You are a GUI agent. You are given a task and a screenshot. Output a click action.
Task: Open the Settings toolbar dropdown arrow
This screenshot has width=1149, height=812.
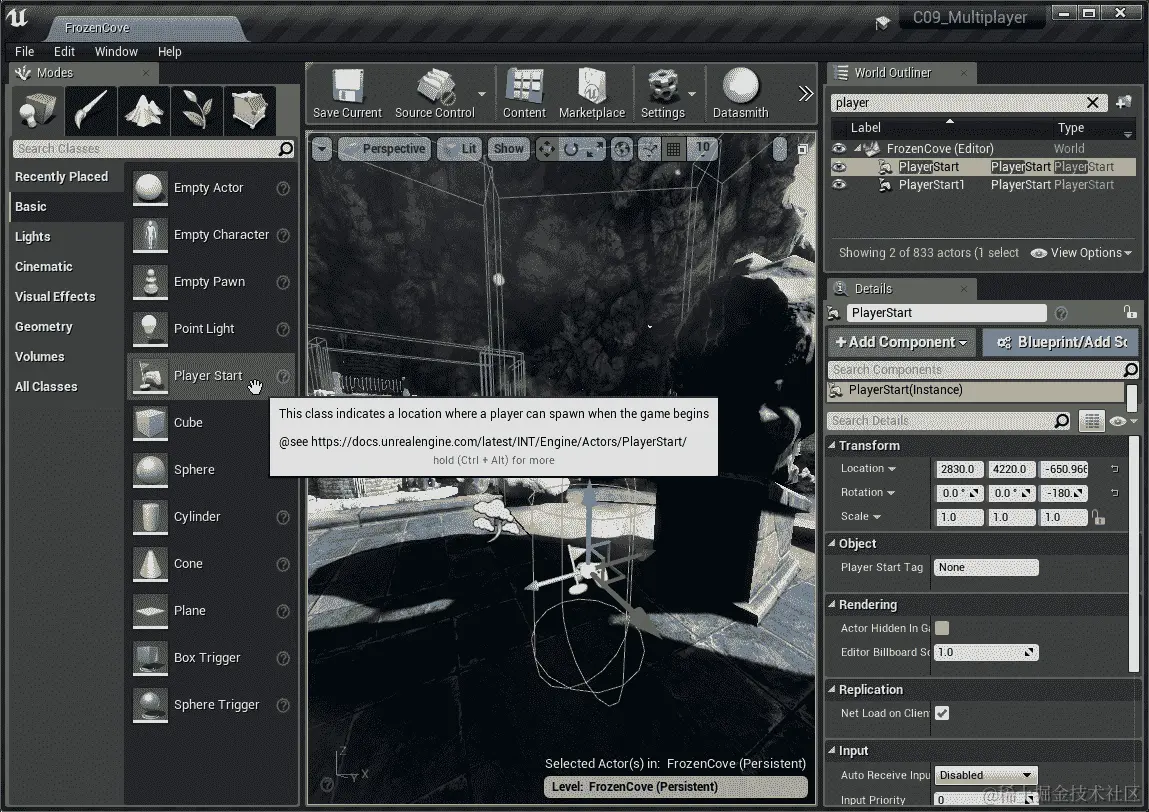(692, 94)
